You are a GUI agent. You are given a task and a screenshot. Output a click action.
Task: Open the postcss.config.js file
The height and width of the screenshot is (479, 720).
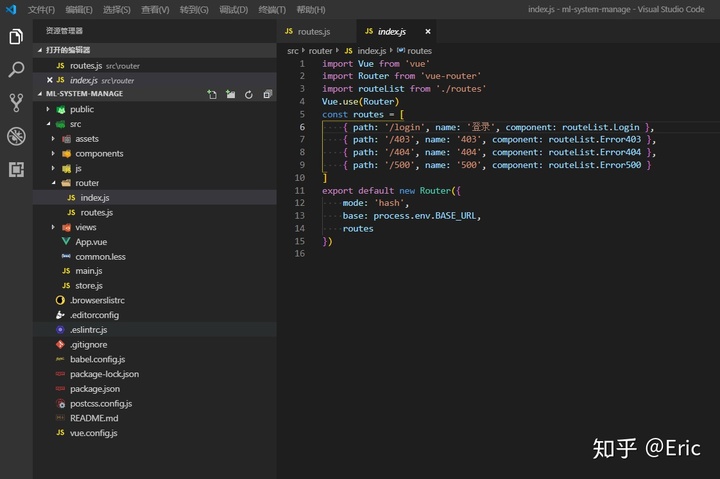(154, 403)
